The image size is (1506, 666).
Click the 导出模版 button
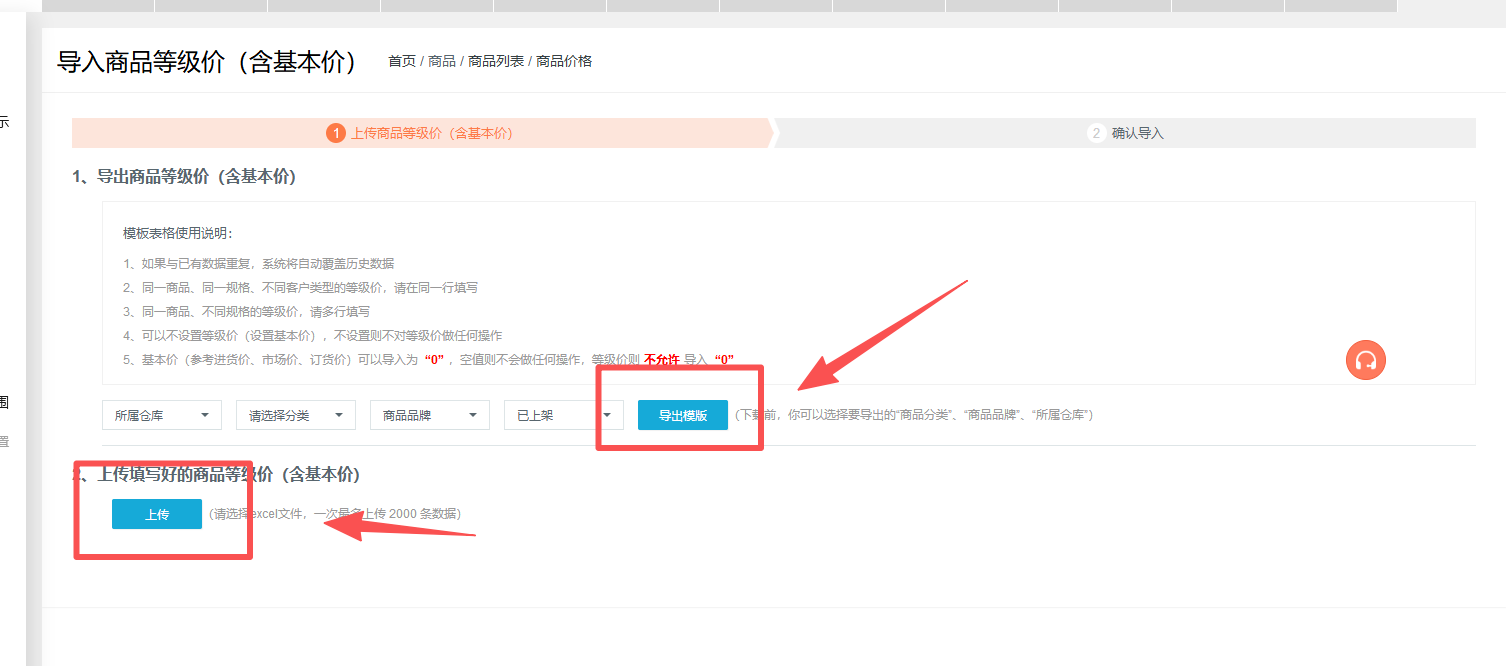(683, 415)
